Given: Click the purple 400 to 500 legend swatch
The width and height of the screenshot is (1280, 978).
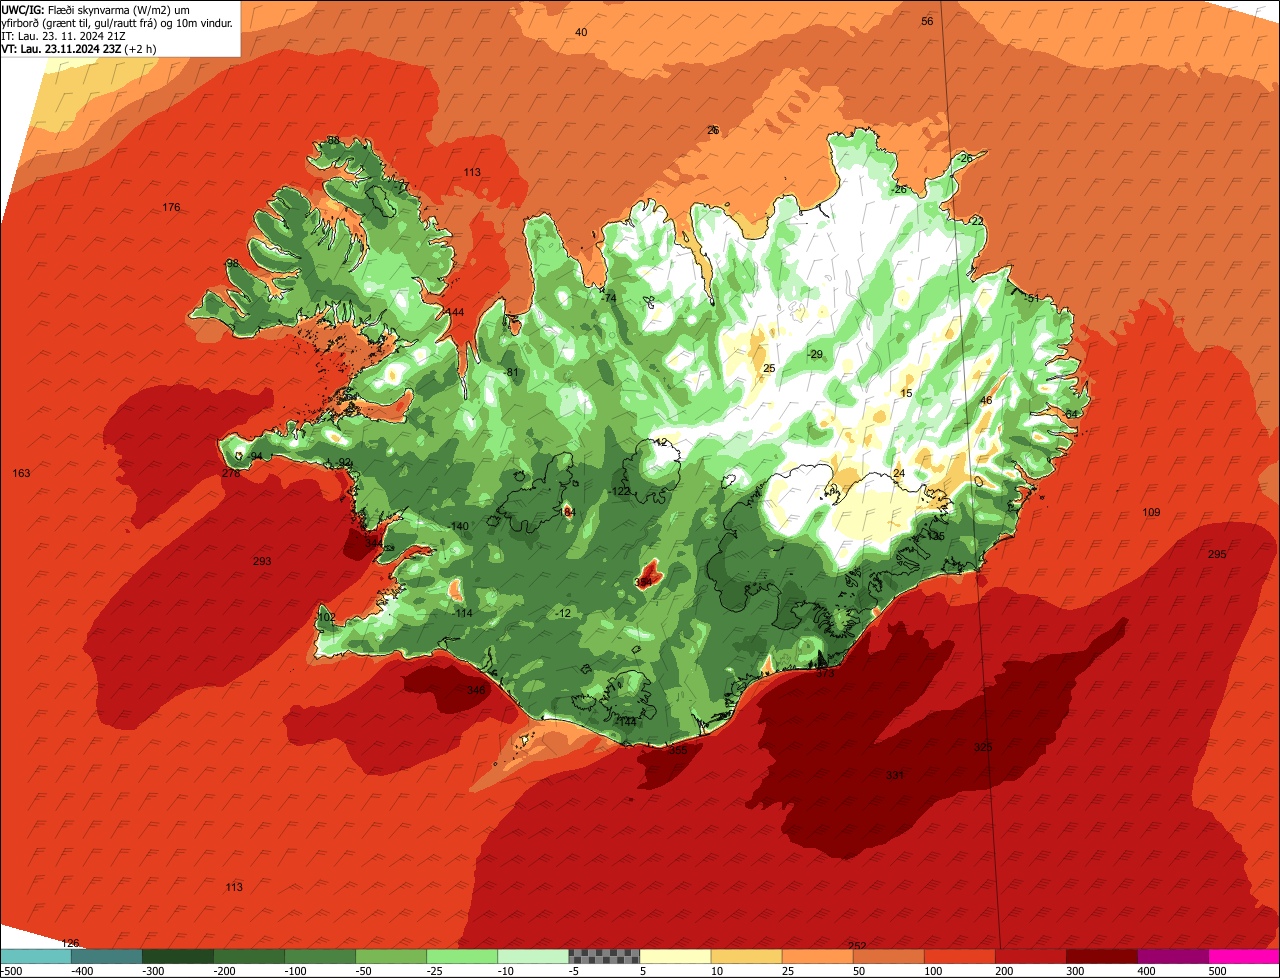Looking at the screenshot, I should click(x=1172, y=957).
